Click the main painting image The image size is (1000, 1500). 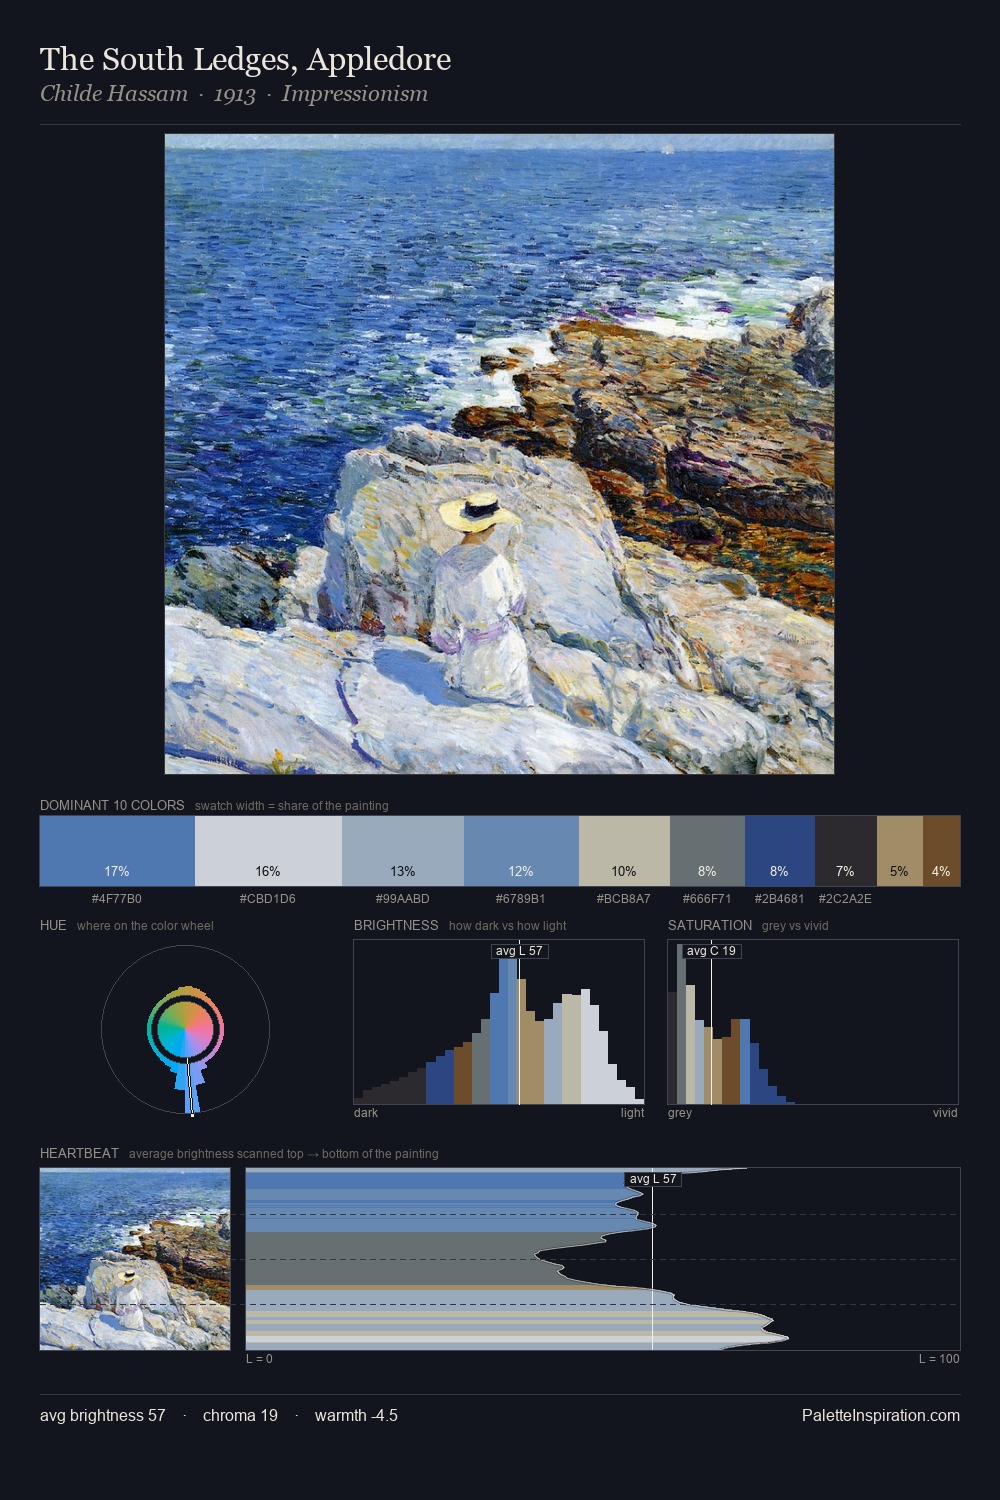tap(499, 454)
